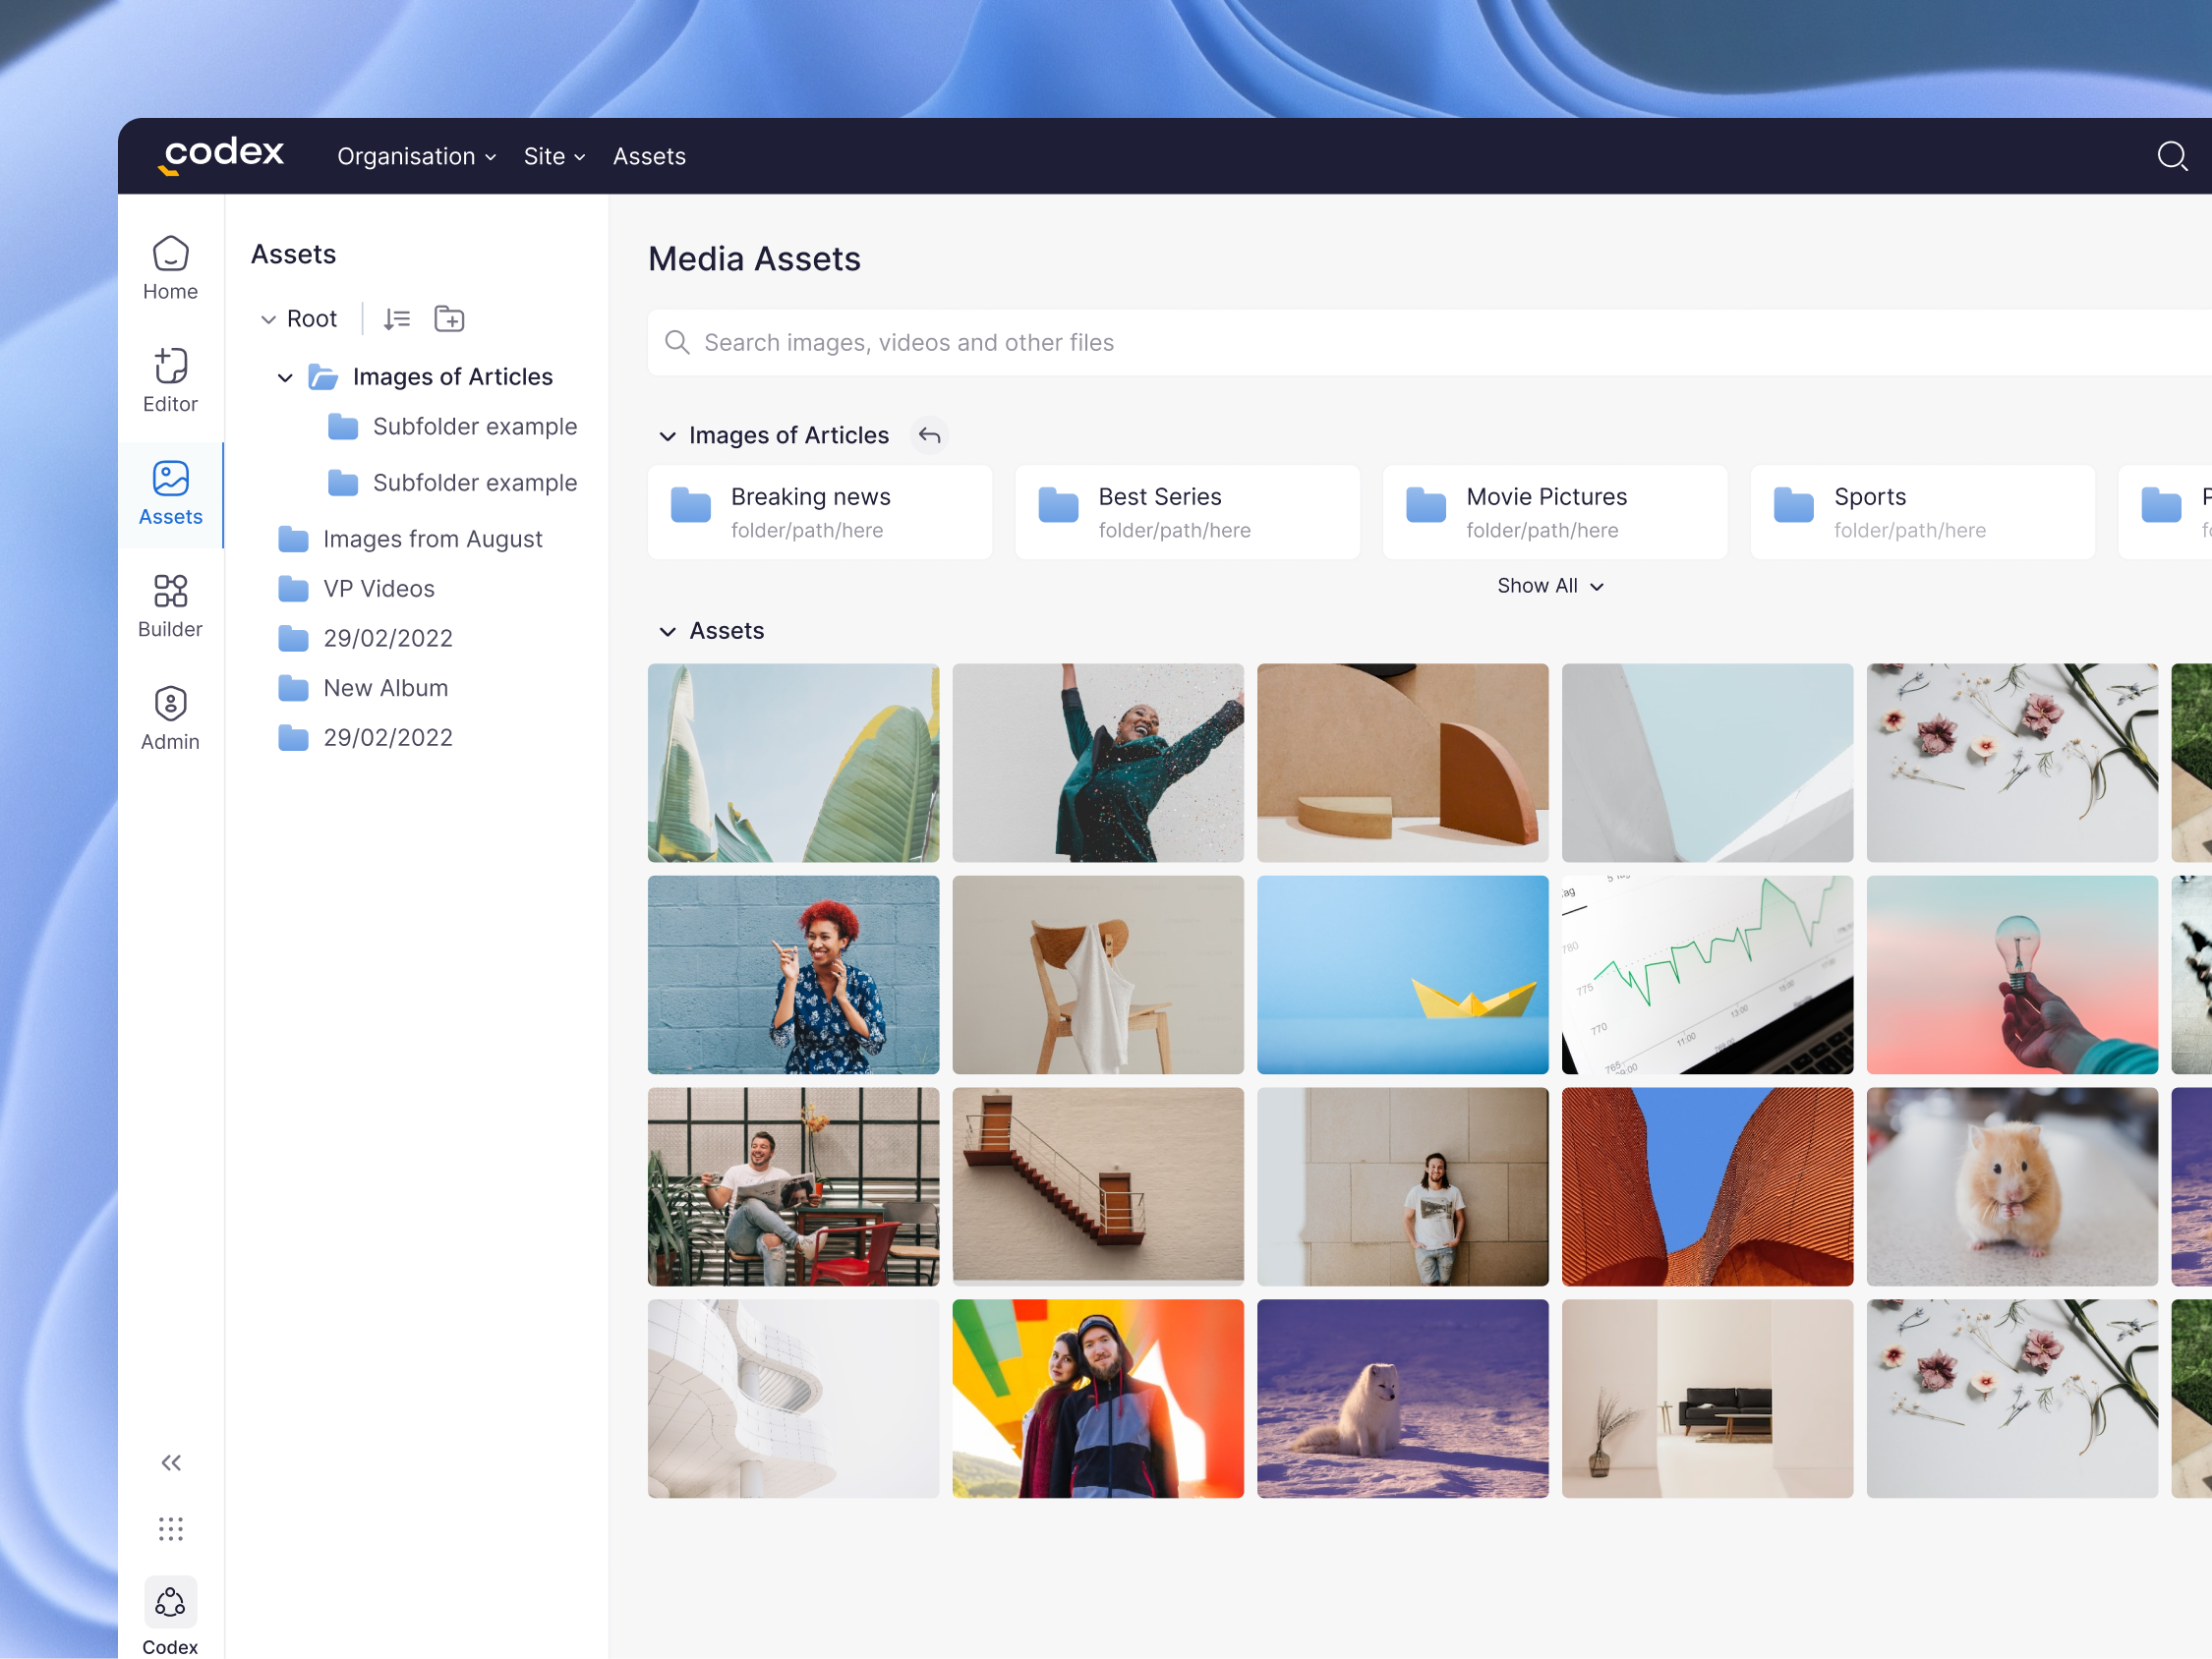Open the Home section in sidebar

coord(170,267)
